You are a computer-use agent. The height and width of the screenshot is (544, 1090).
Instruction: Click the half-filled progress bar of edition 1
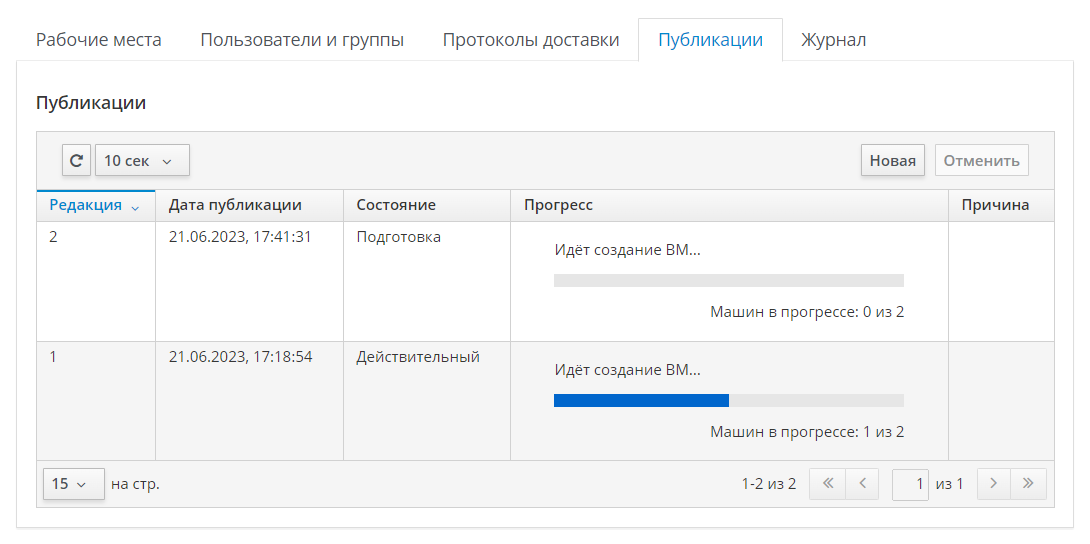click(728, 400)
